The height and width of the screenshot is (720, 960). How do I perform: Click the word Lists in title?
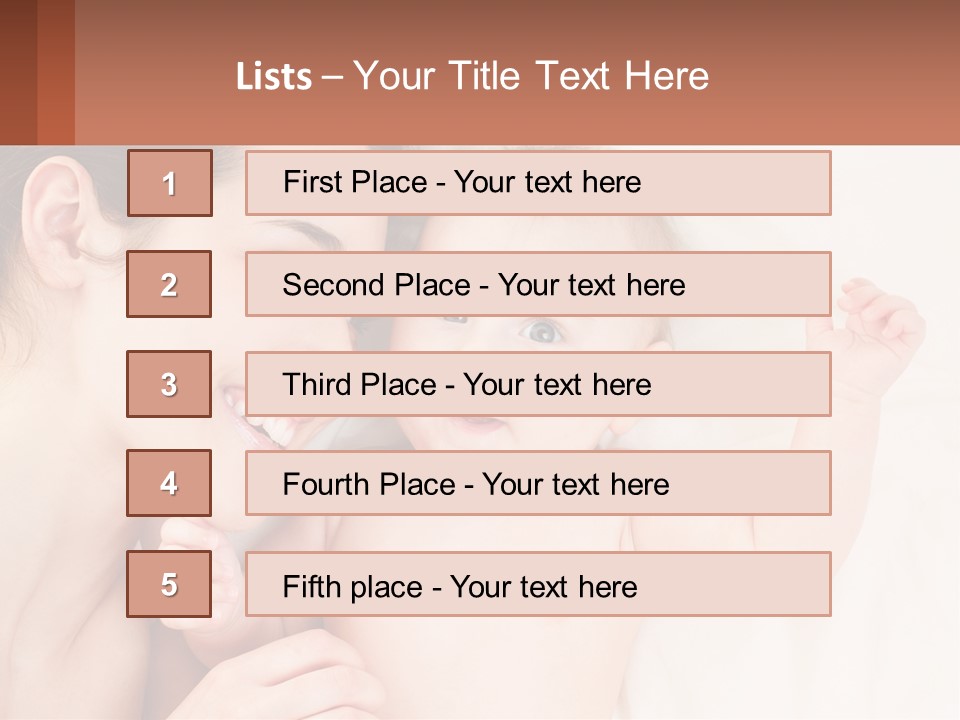tap(274, 77)
